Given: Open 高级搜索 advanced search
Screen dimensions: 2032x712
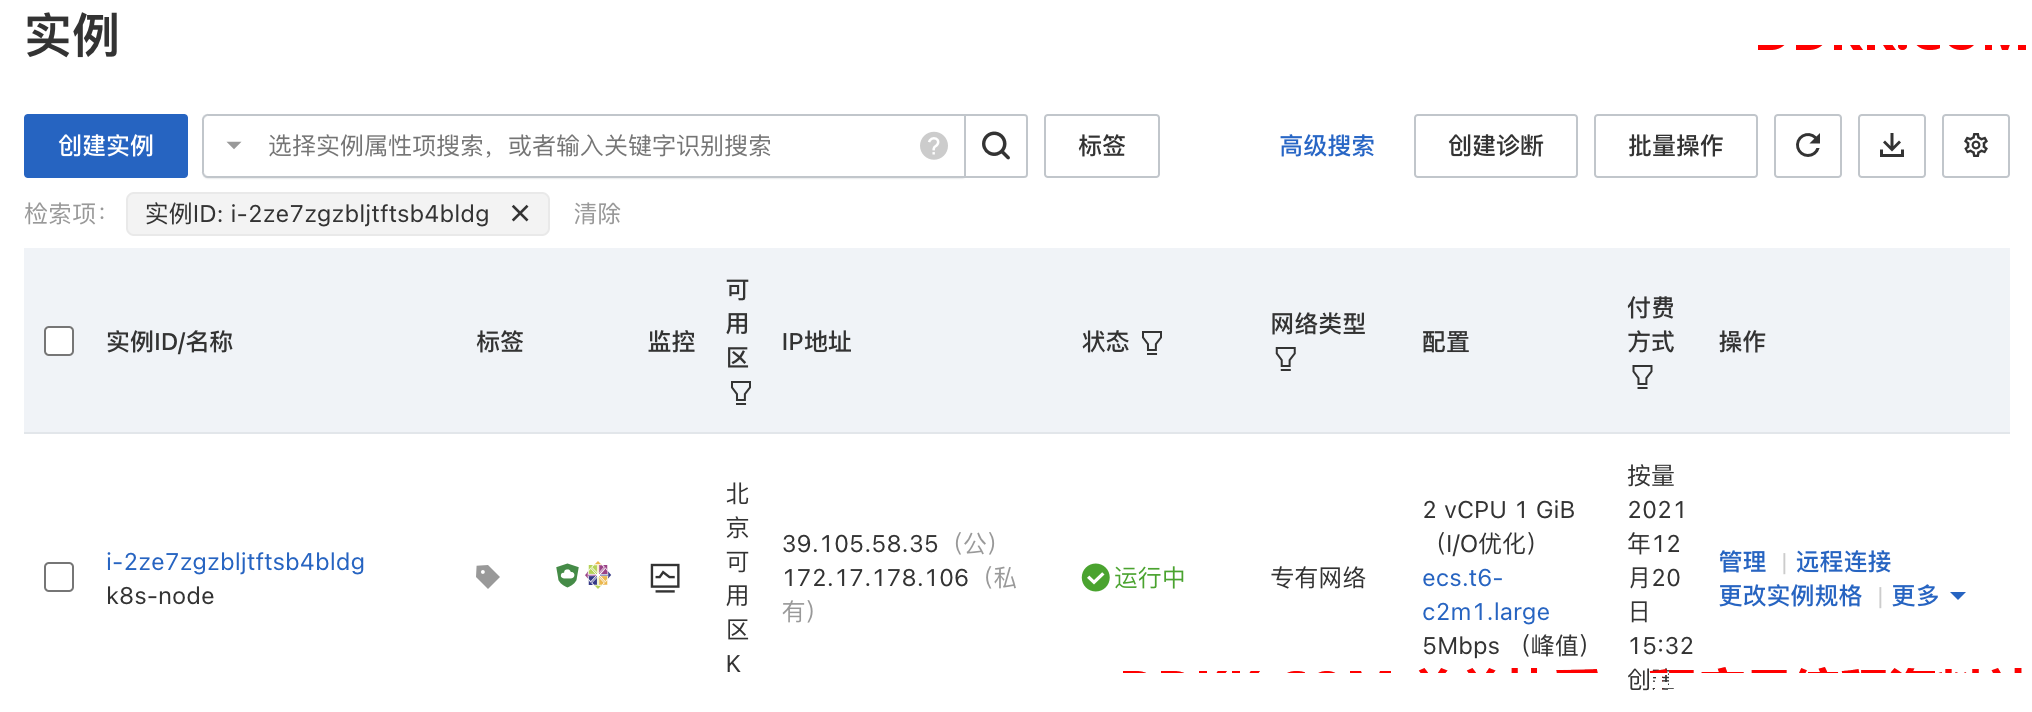Looking at the screenshot, I should point(1327,146).
